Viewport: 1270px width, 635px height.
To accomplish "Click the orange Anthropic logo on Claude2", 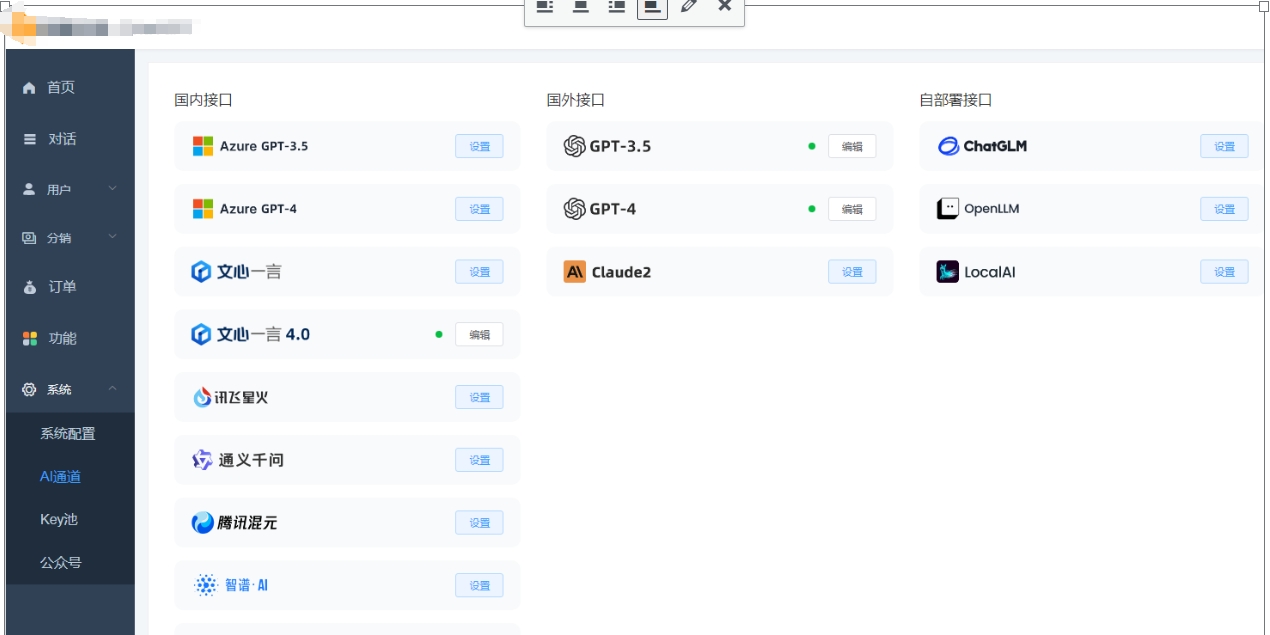I will click(575, 271).
